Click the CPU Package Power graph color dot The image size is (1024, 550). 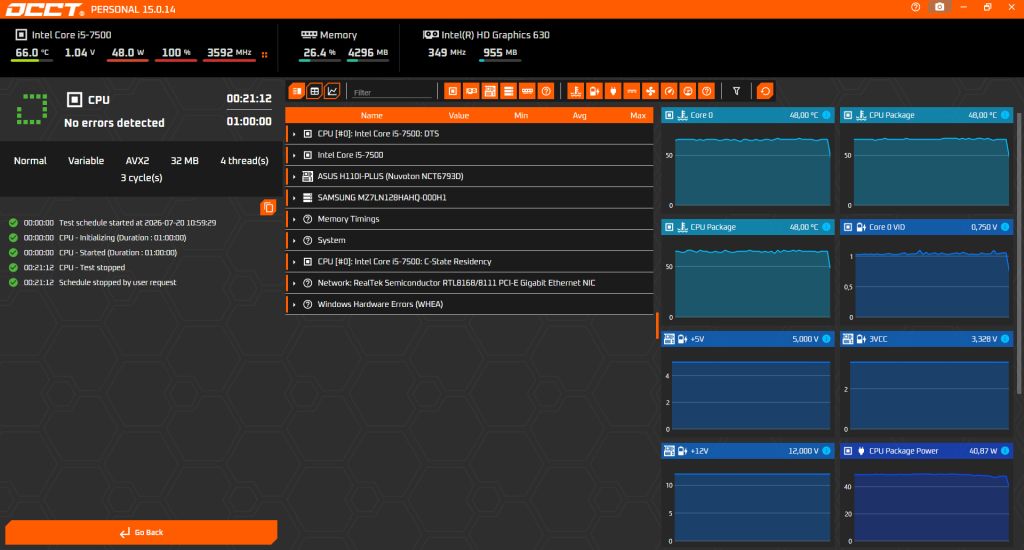tap(1005, 451)
